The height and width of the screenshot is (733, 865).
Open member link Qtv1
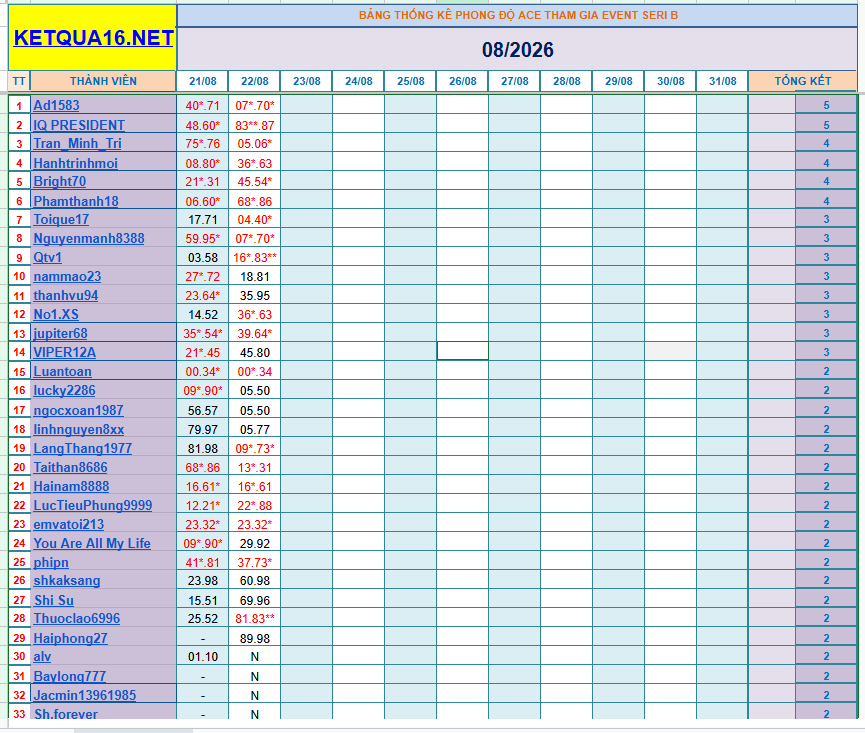pos(47,258)
